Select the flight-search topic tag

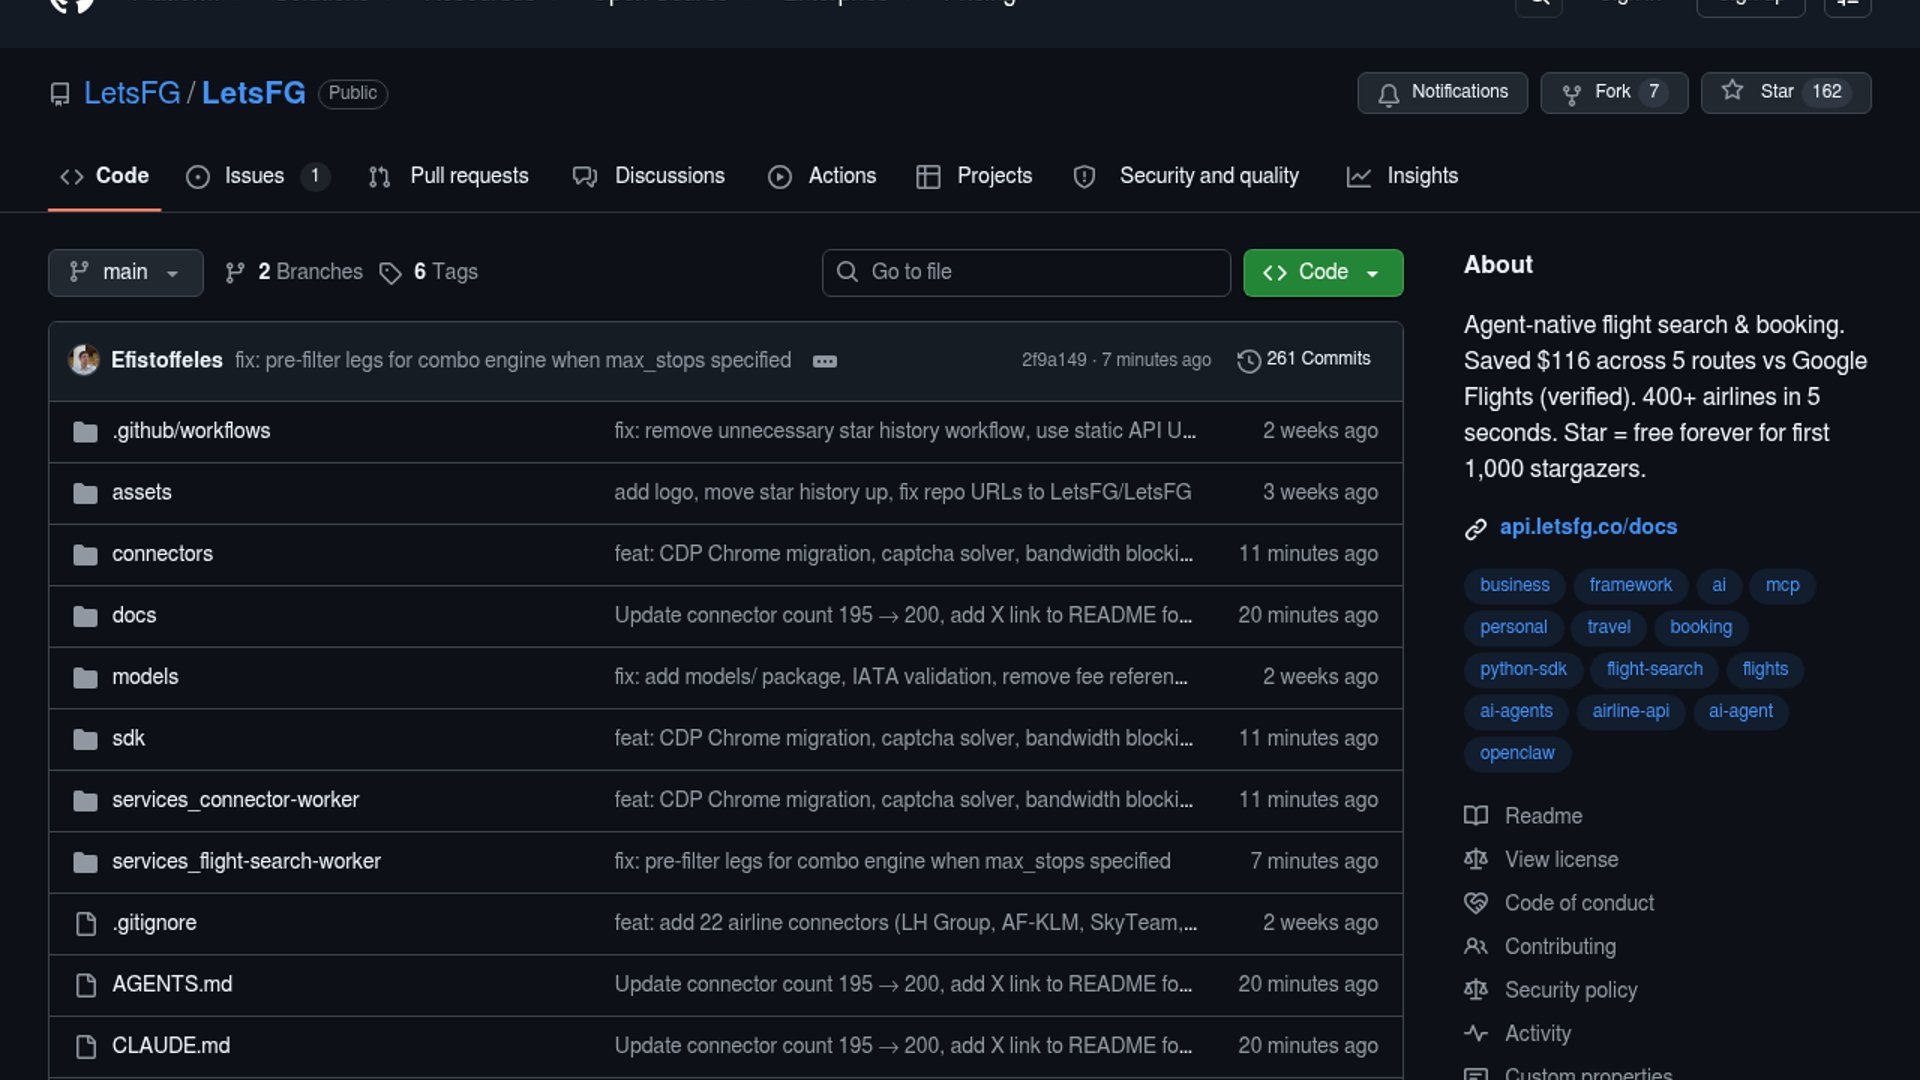coord(1654,669)
